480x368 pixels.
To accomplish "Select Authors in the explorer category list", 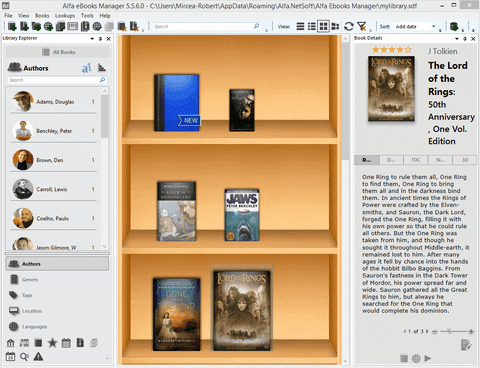I will pyautogui.click(x=57, y=263).
